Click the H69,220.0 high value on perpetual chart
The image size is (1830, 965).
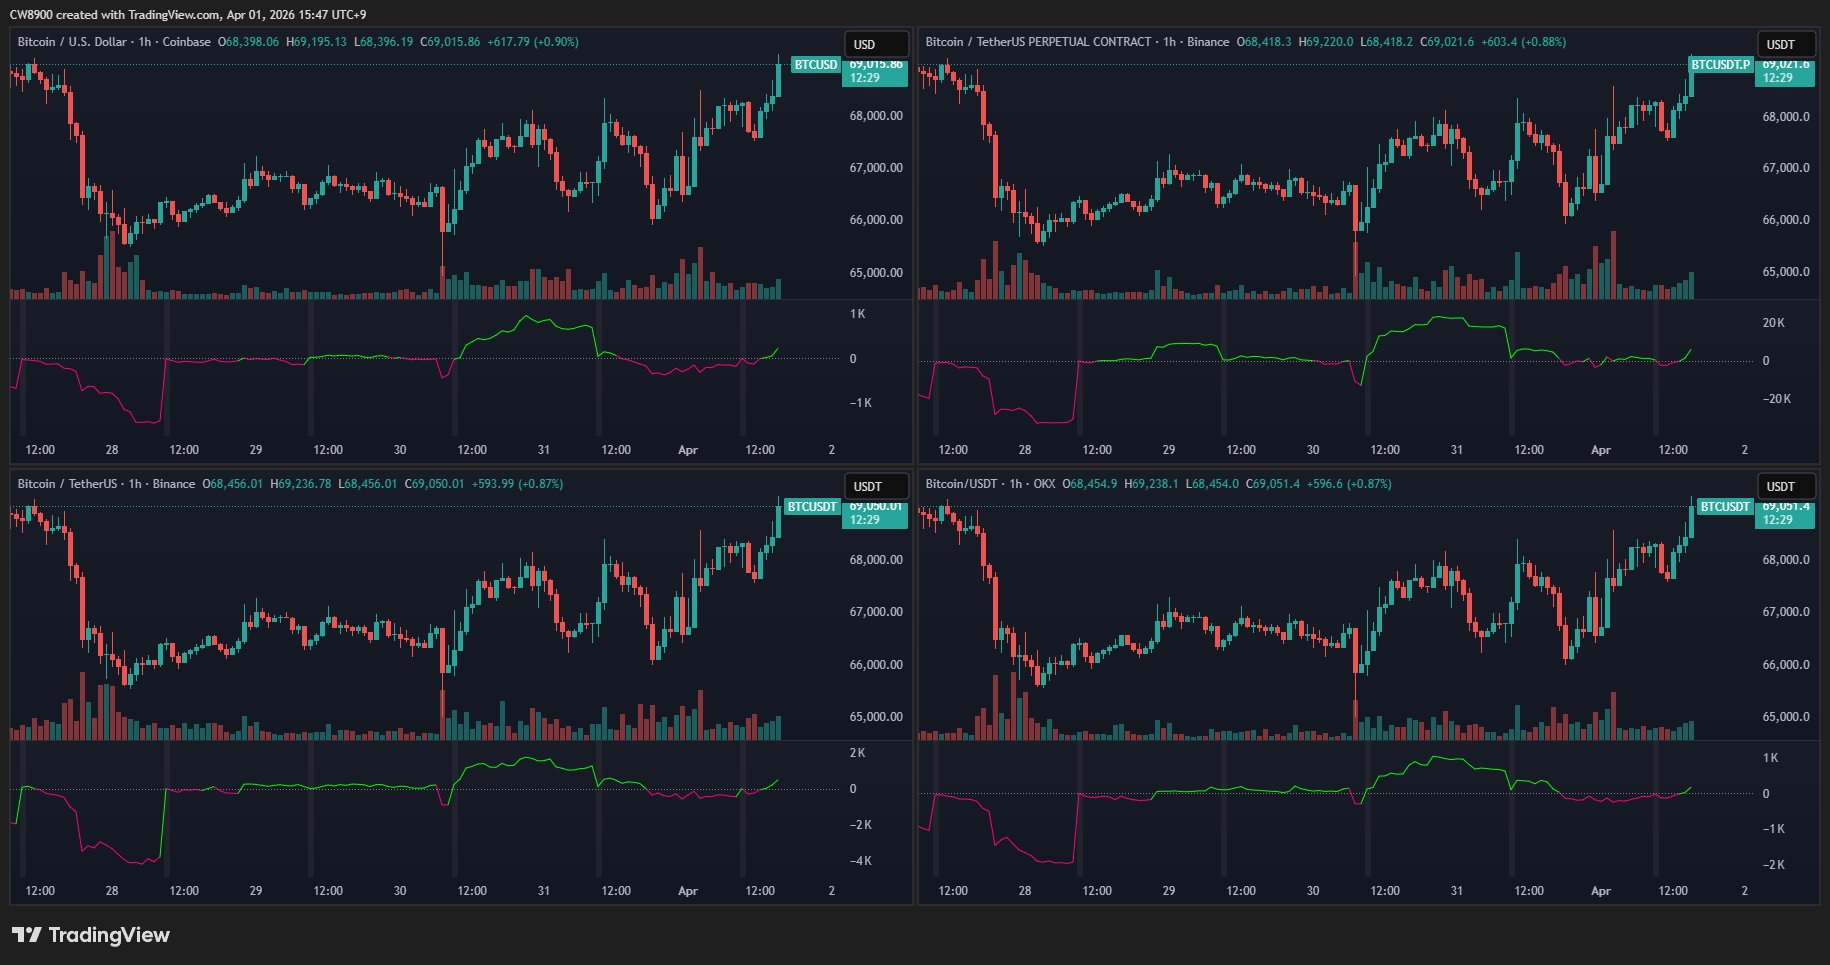pos(1326,42)
